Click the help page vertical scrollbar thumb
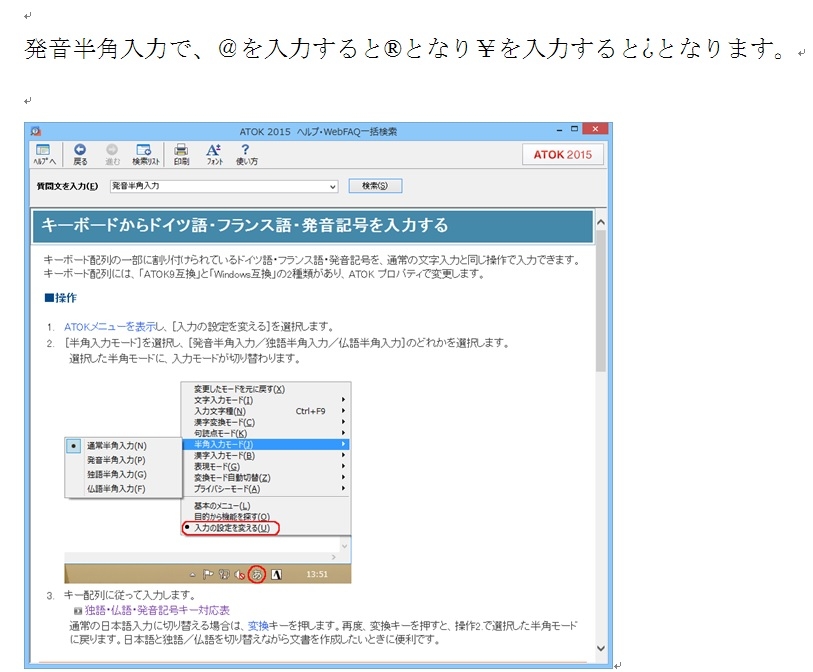 point(601,301)
